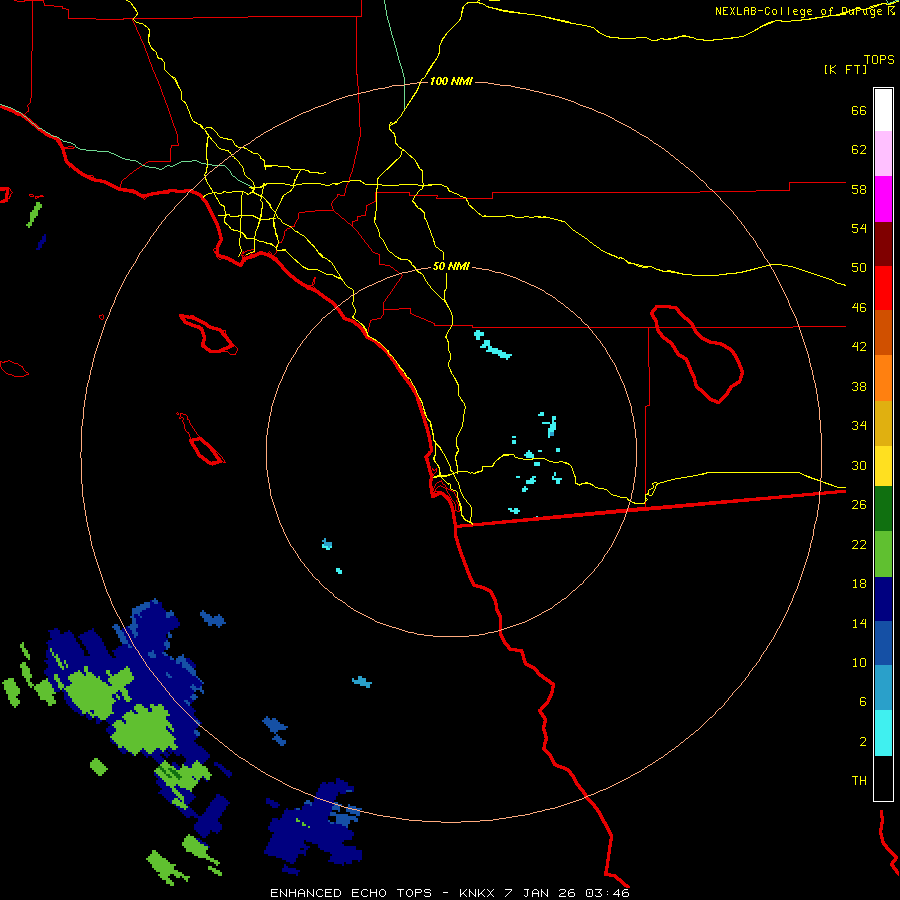The height and width of the screenshot is (900, 900).
Task: Click the black TH swatch at the bottom of the legend
Action: (883, 778)
